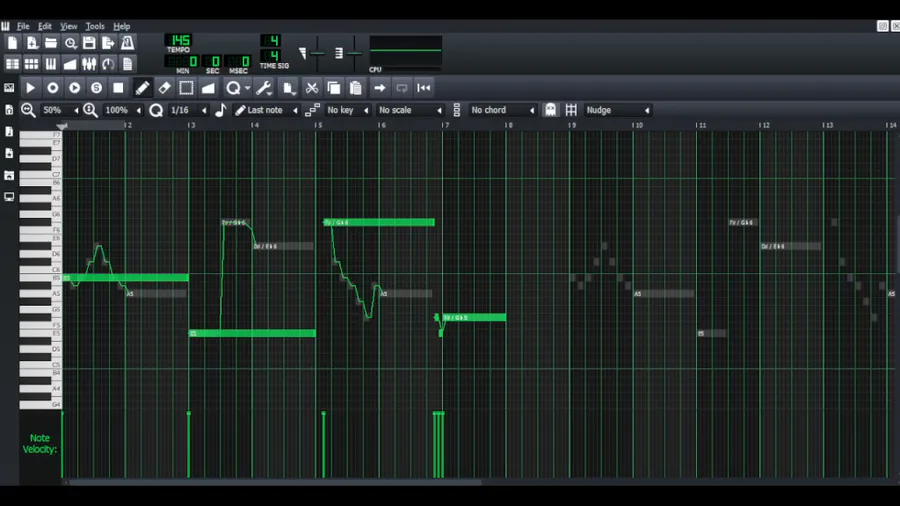Open vertical zoom 100% dropdown

pyautogui.click(x=122, y=110)
